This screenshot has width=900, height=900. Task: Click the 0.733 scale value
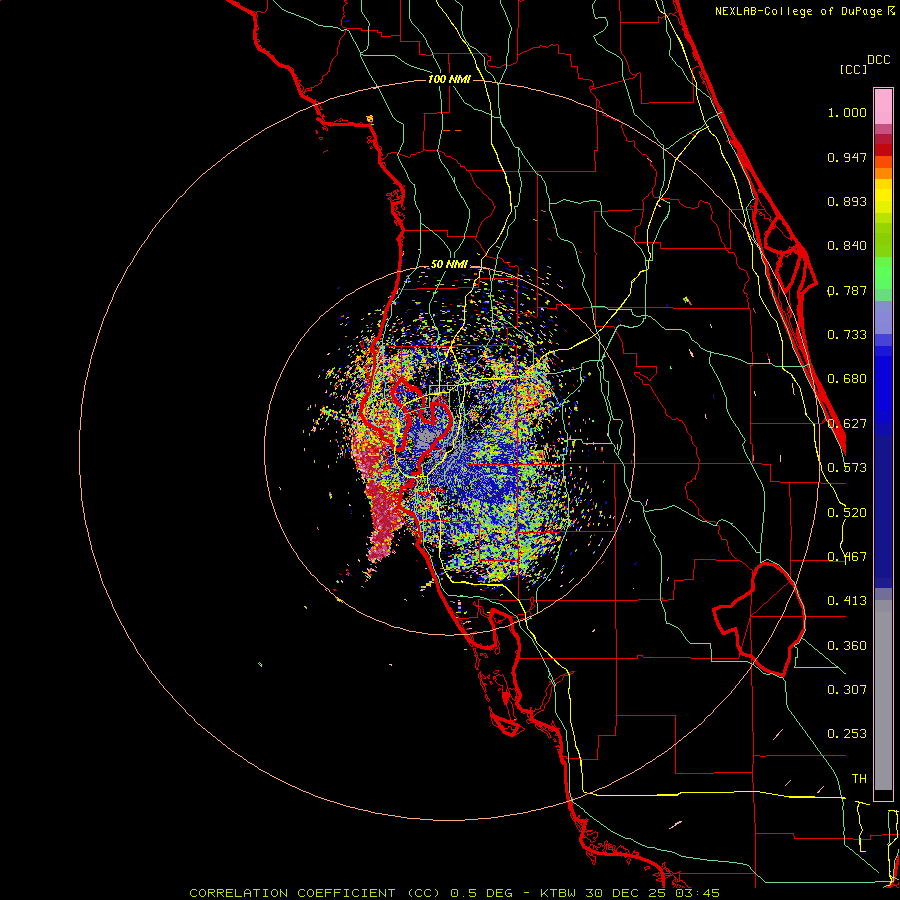(847, 335)
